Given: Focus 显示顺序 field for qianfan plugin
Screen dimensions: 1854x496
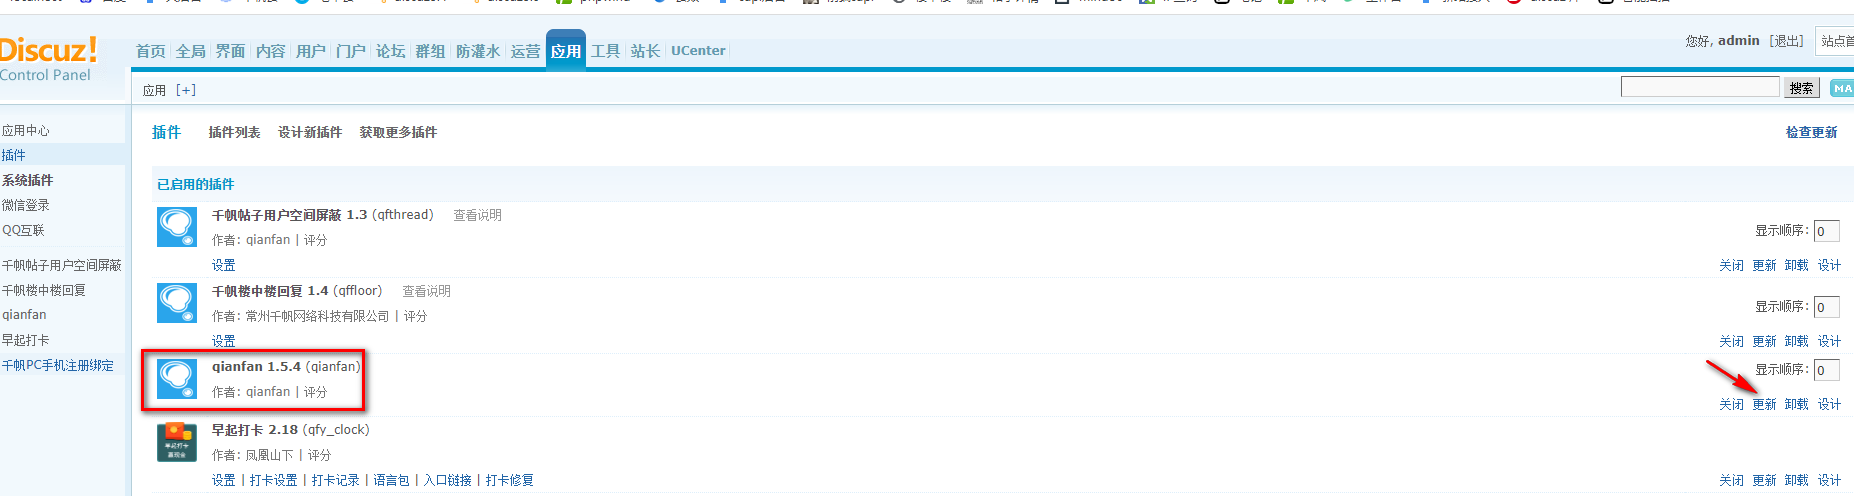Looking at the screenshot, I should pos(1827,370).
